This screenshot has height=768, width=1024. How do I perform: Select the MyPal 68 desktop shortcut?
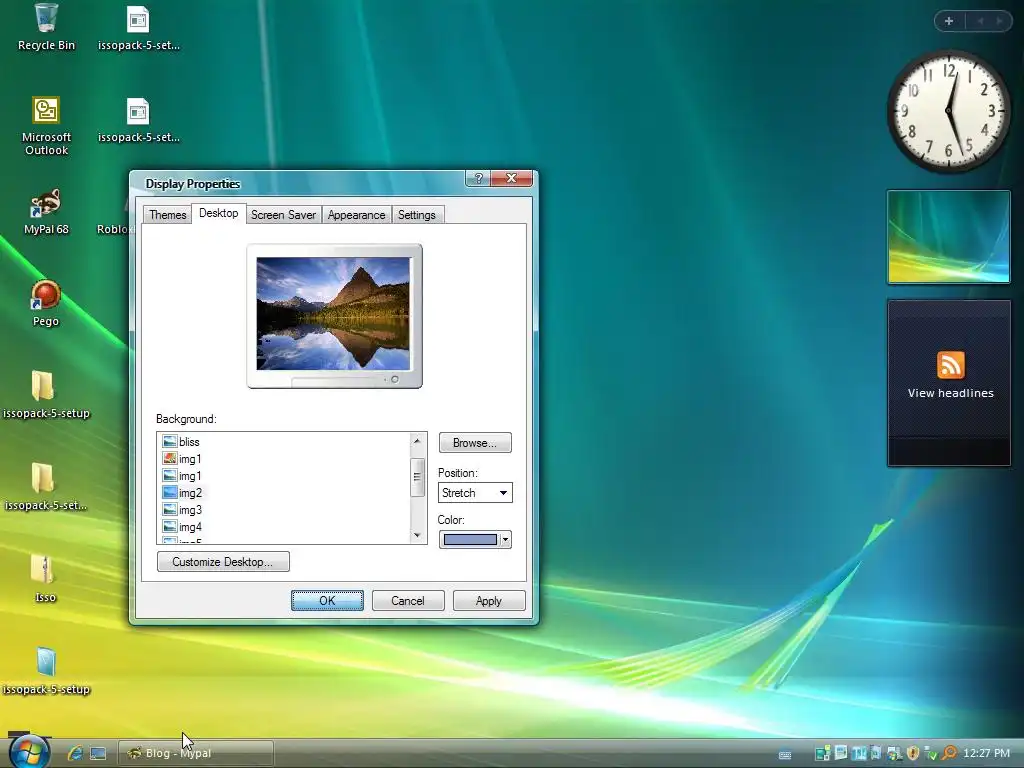(x=46, y=212)
